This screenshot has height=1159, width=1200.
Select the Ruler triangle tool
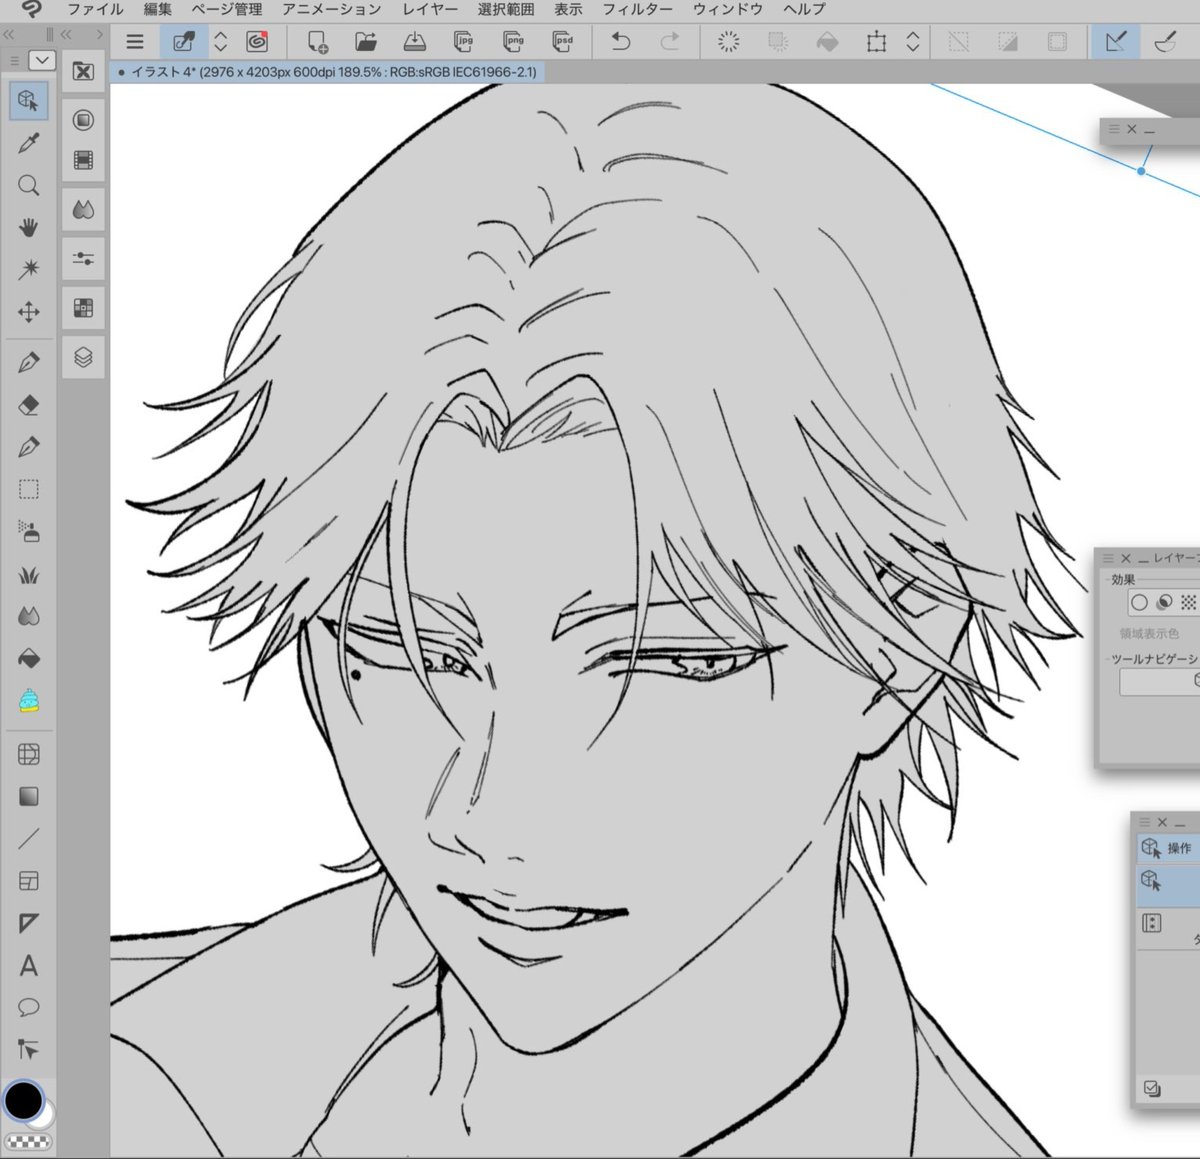point(29,923)
